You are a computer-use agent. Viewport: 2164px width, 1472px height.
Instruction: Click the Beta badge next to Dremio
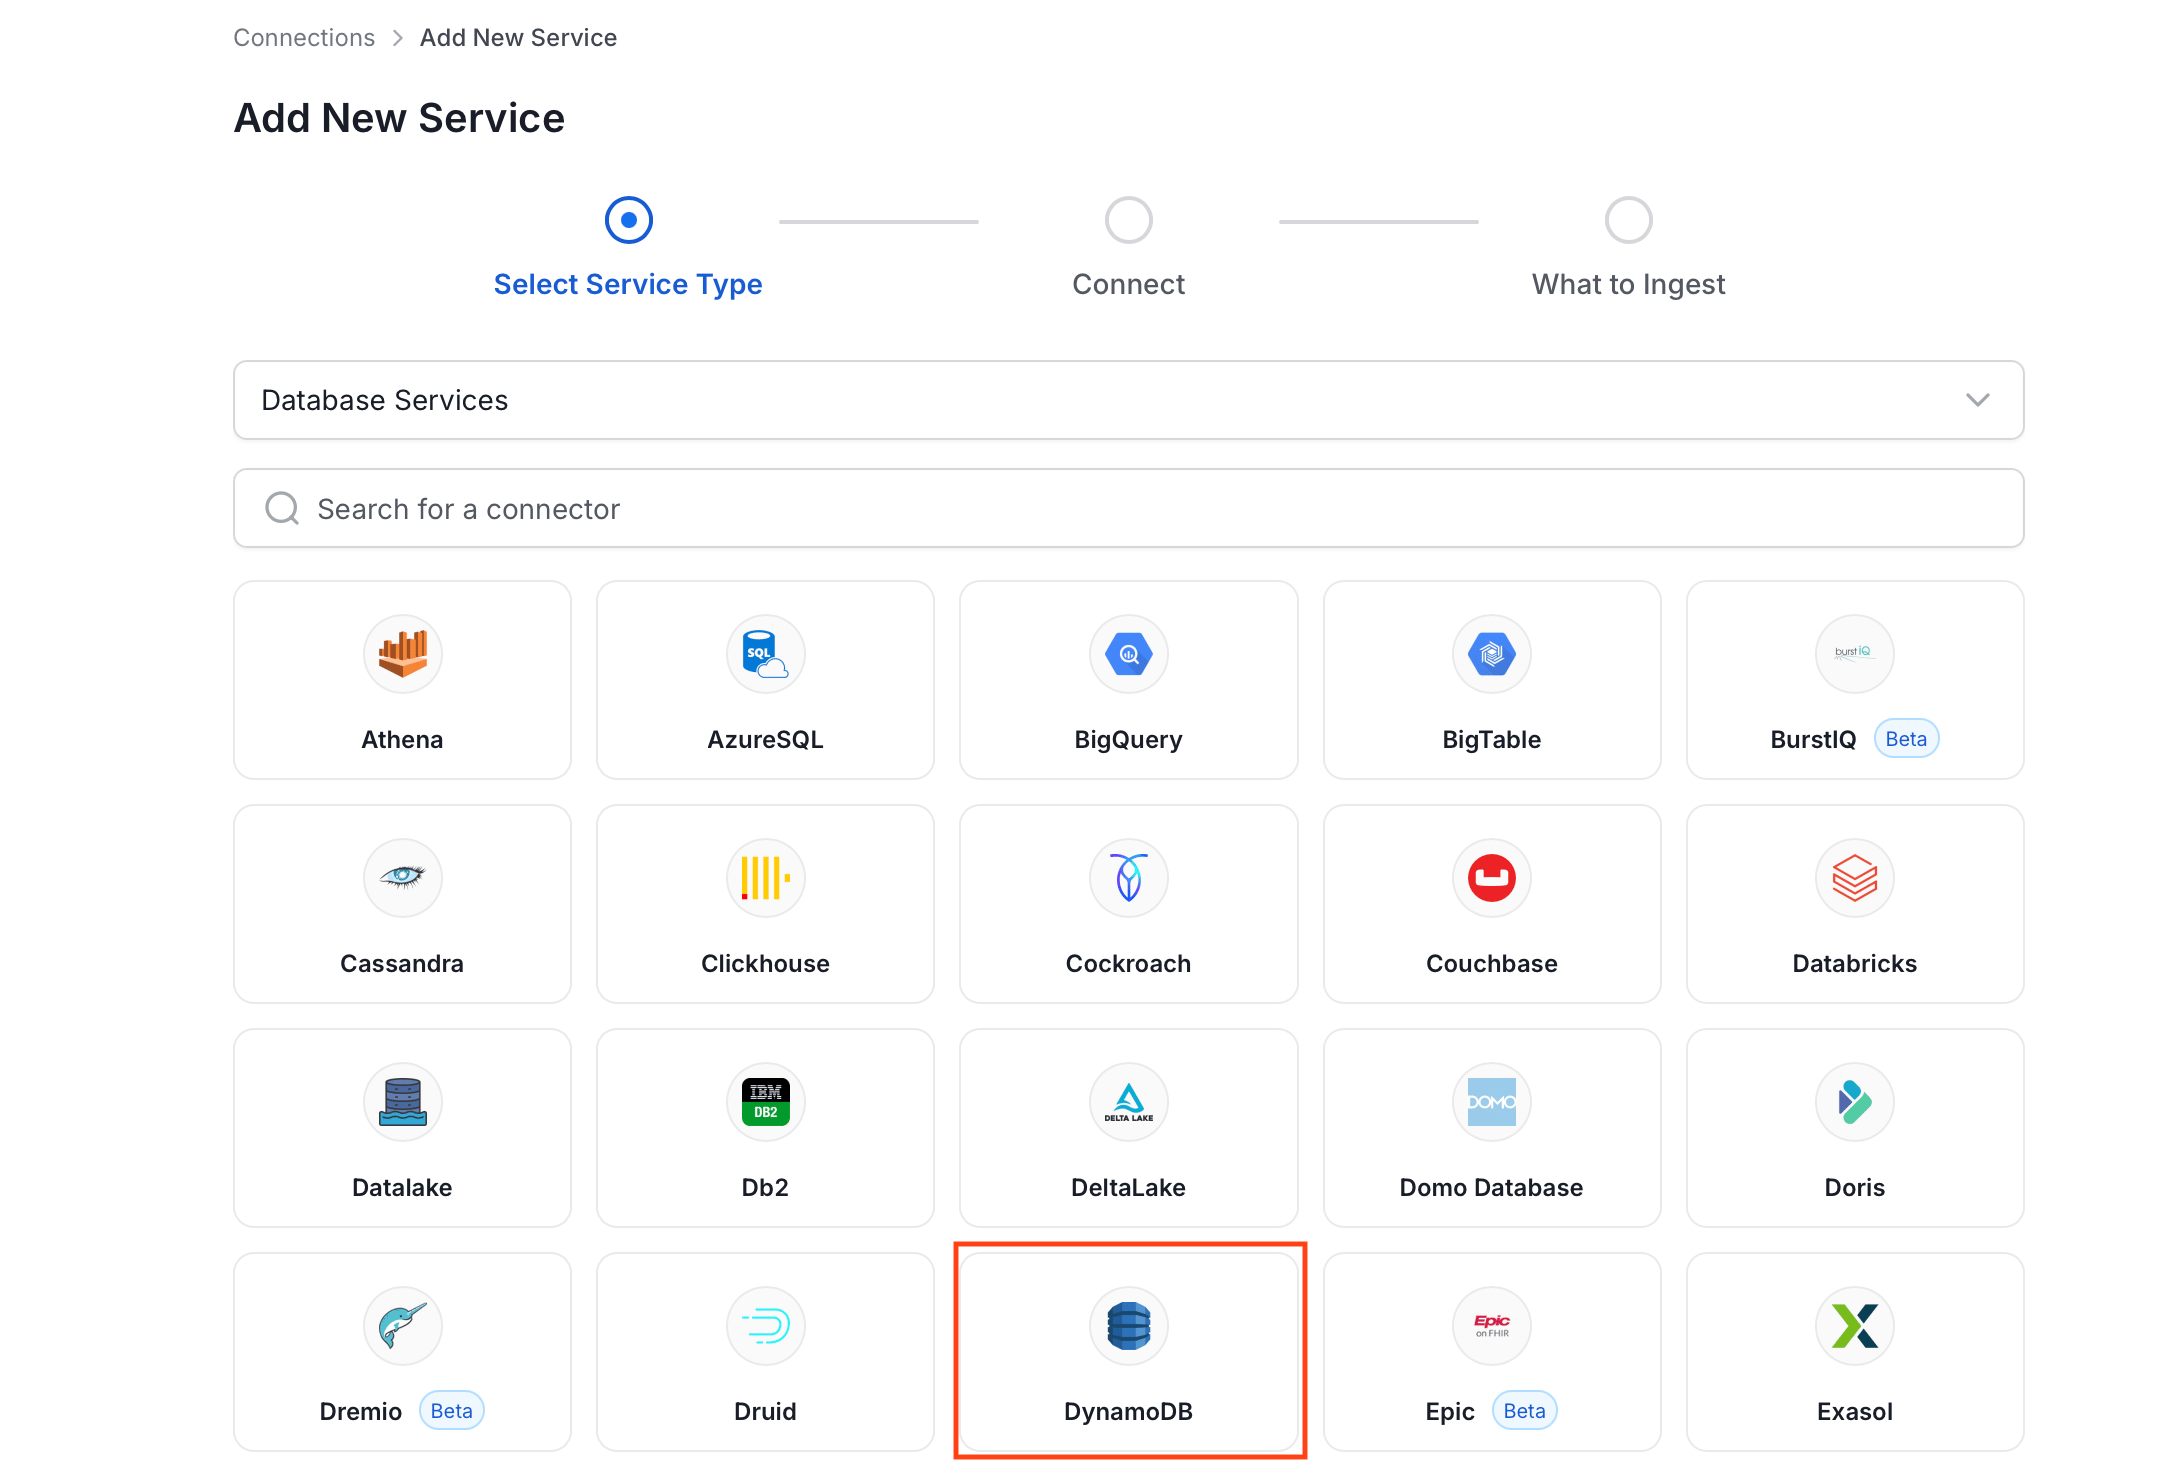[451, 1411]
